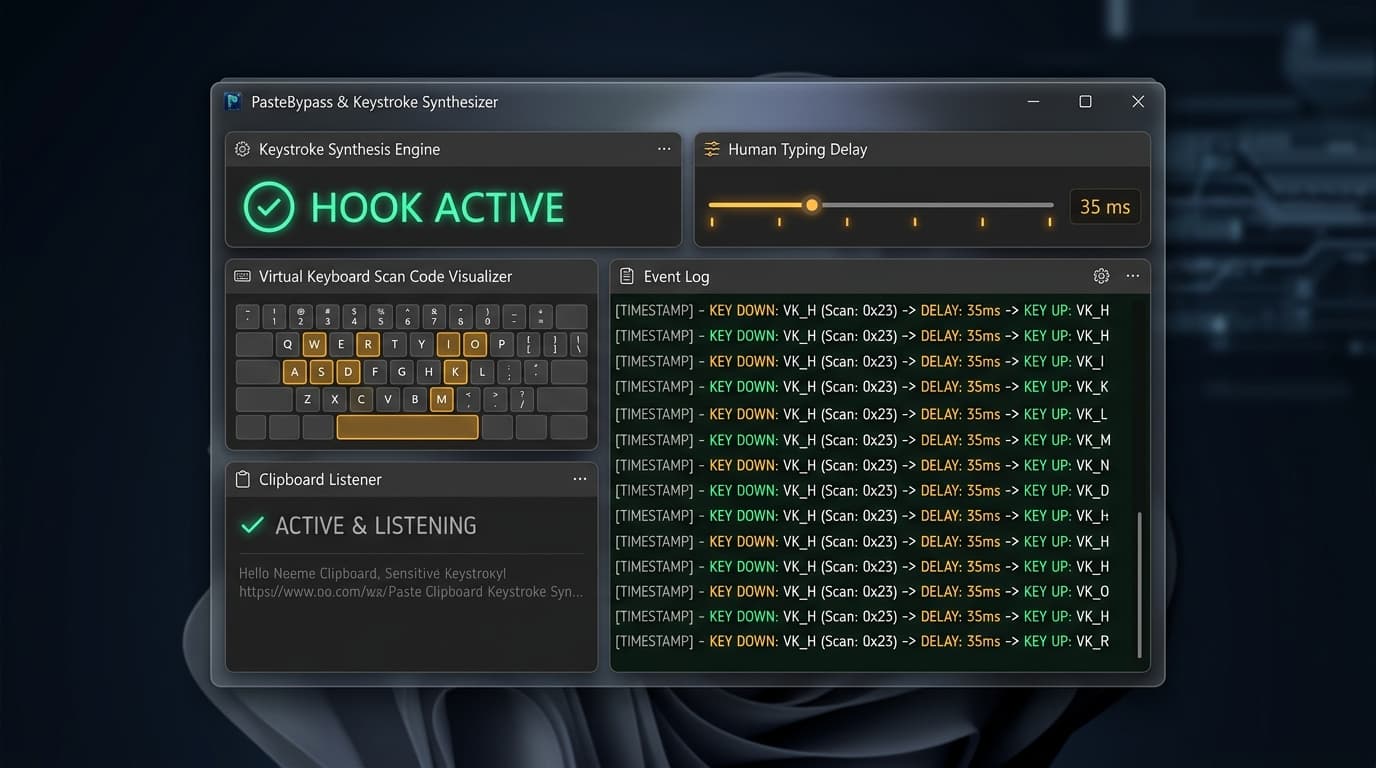The image size is (1376, 768).
Task: Open Event Log settings gear
Action: 1101,276
